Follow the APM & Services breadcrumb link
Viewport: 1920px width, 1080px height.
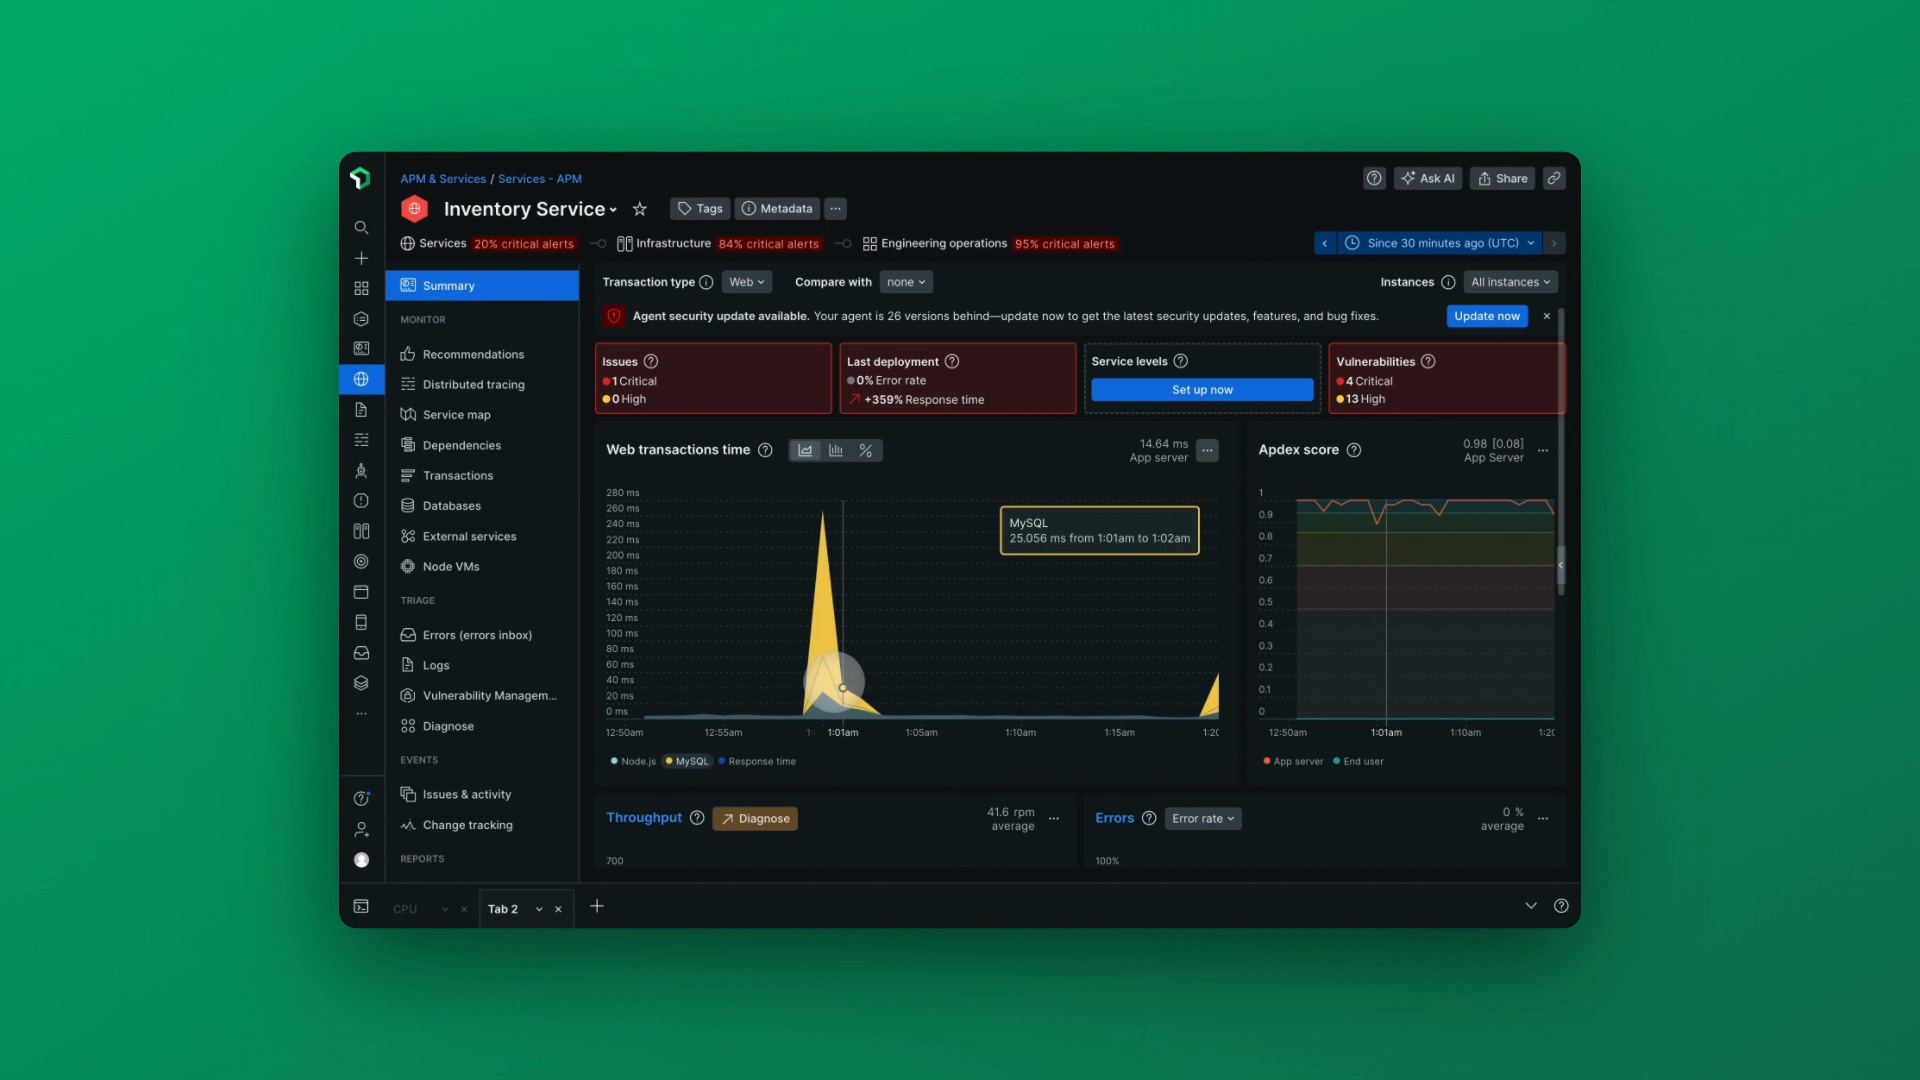(x=443, y=179)
